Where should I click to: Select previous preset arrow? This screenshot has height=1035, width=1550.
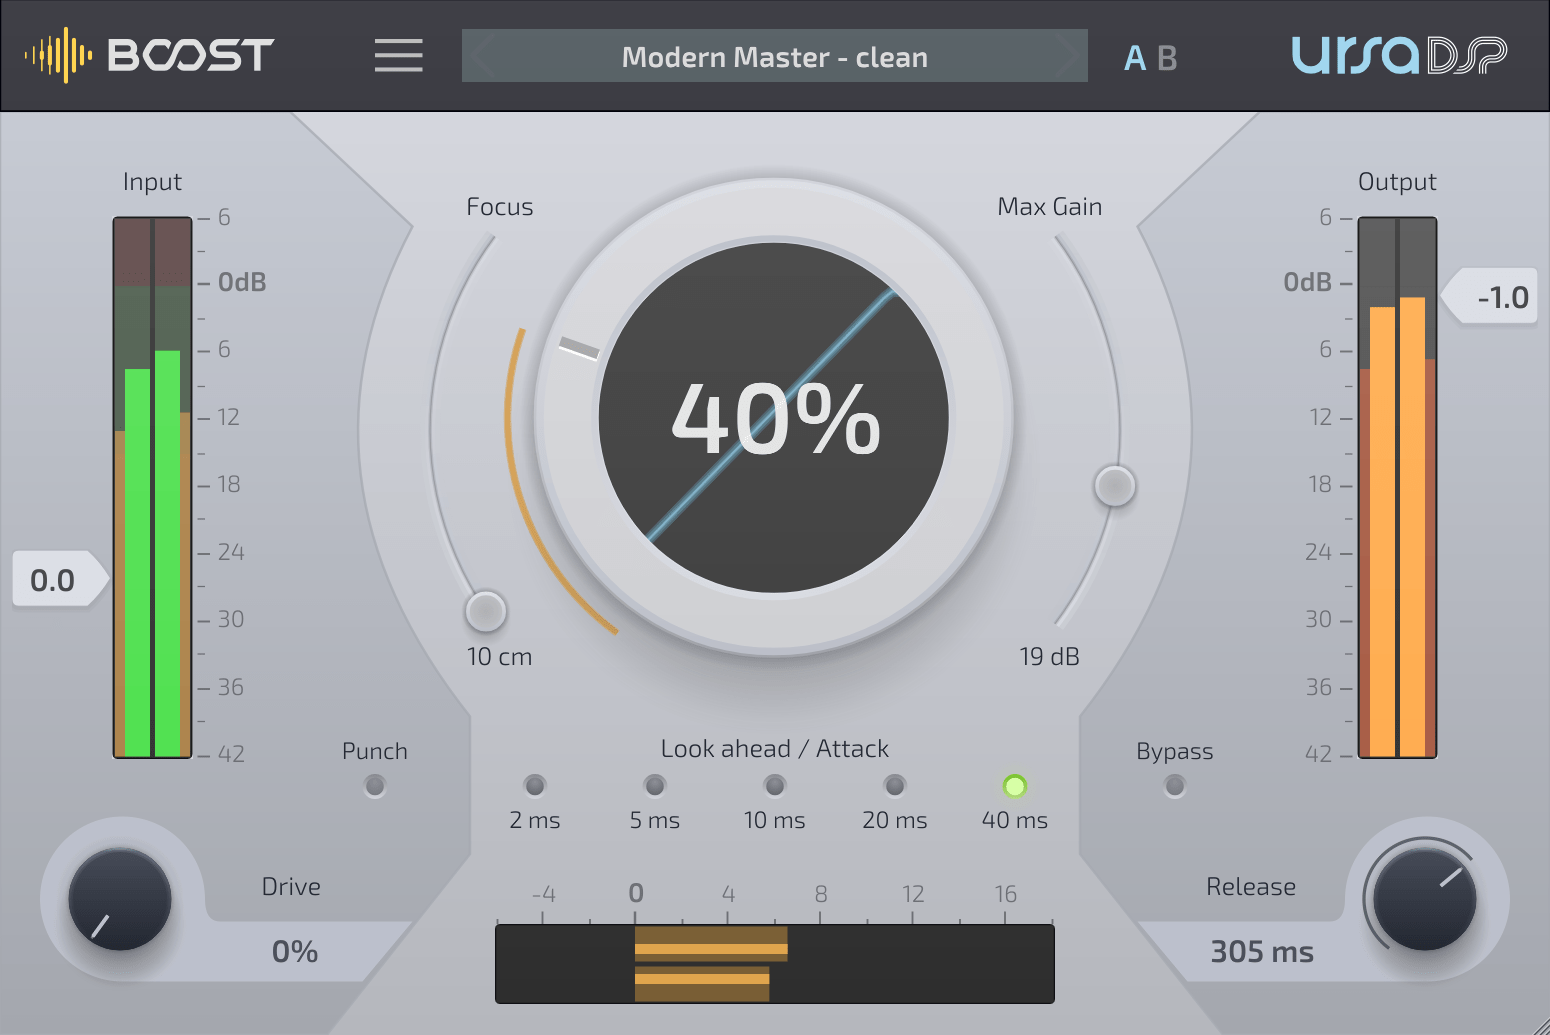coord(483,56)
